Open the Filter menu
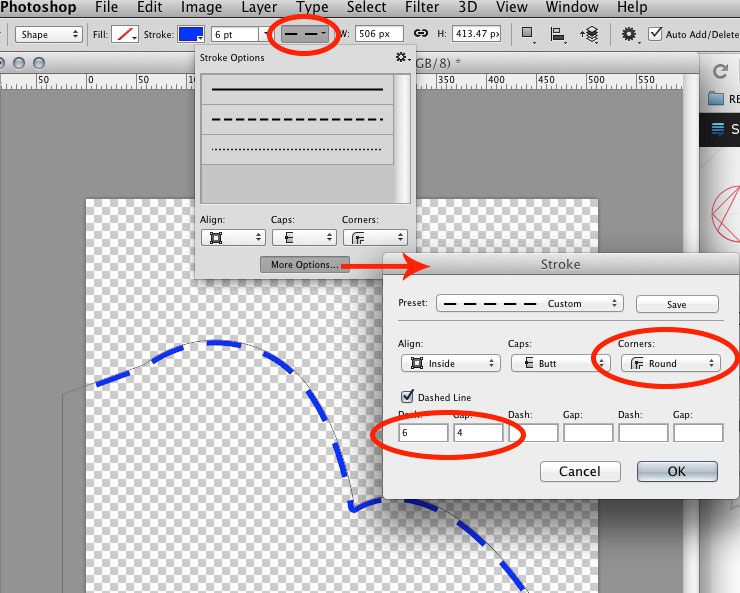This screenshot has width=740, height=593. (422, 7)
